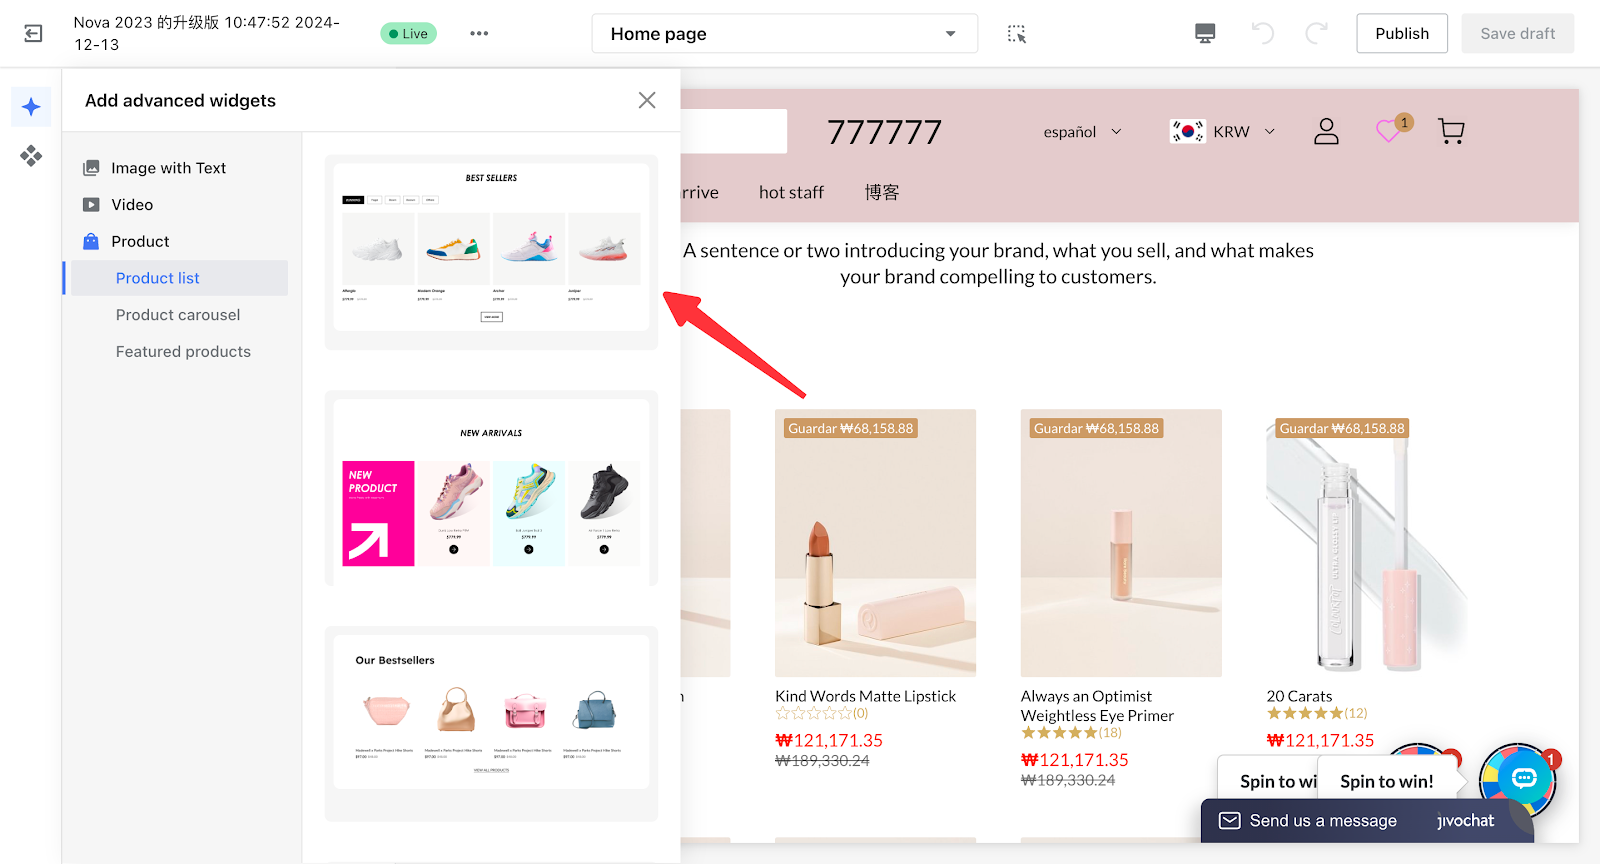Expand the Home page selector dropdown
Screen dimensions: 1600x864
(x=784, y=34)
